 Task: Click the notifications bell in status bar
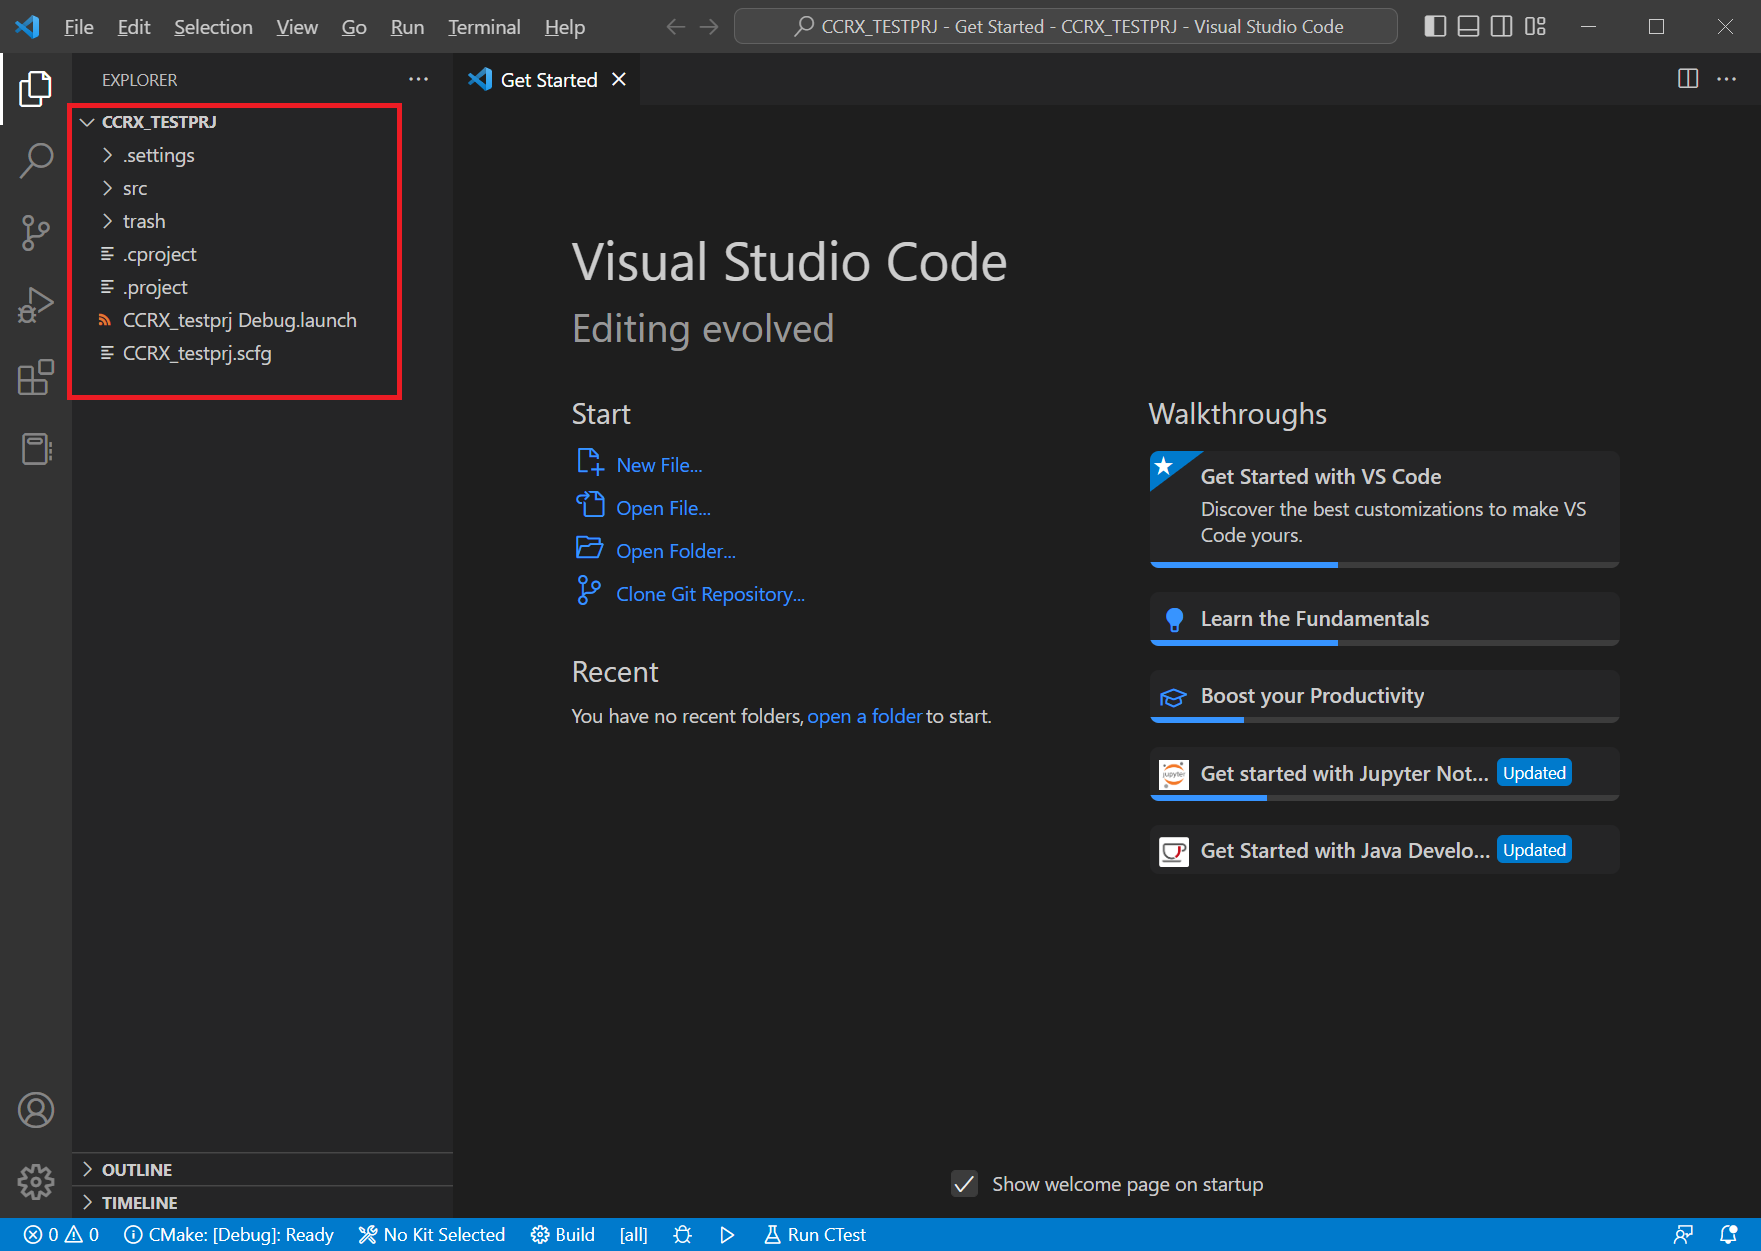tap(1728, 1235)
